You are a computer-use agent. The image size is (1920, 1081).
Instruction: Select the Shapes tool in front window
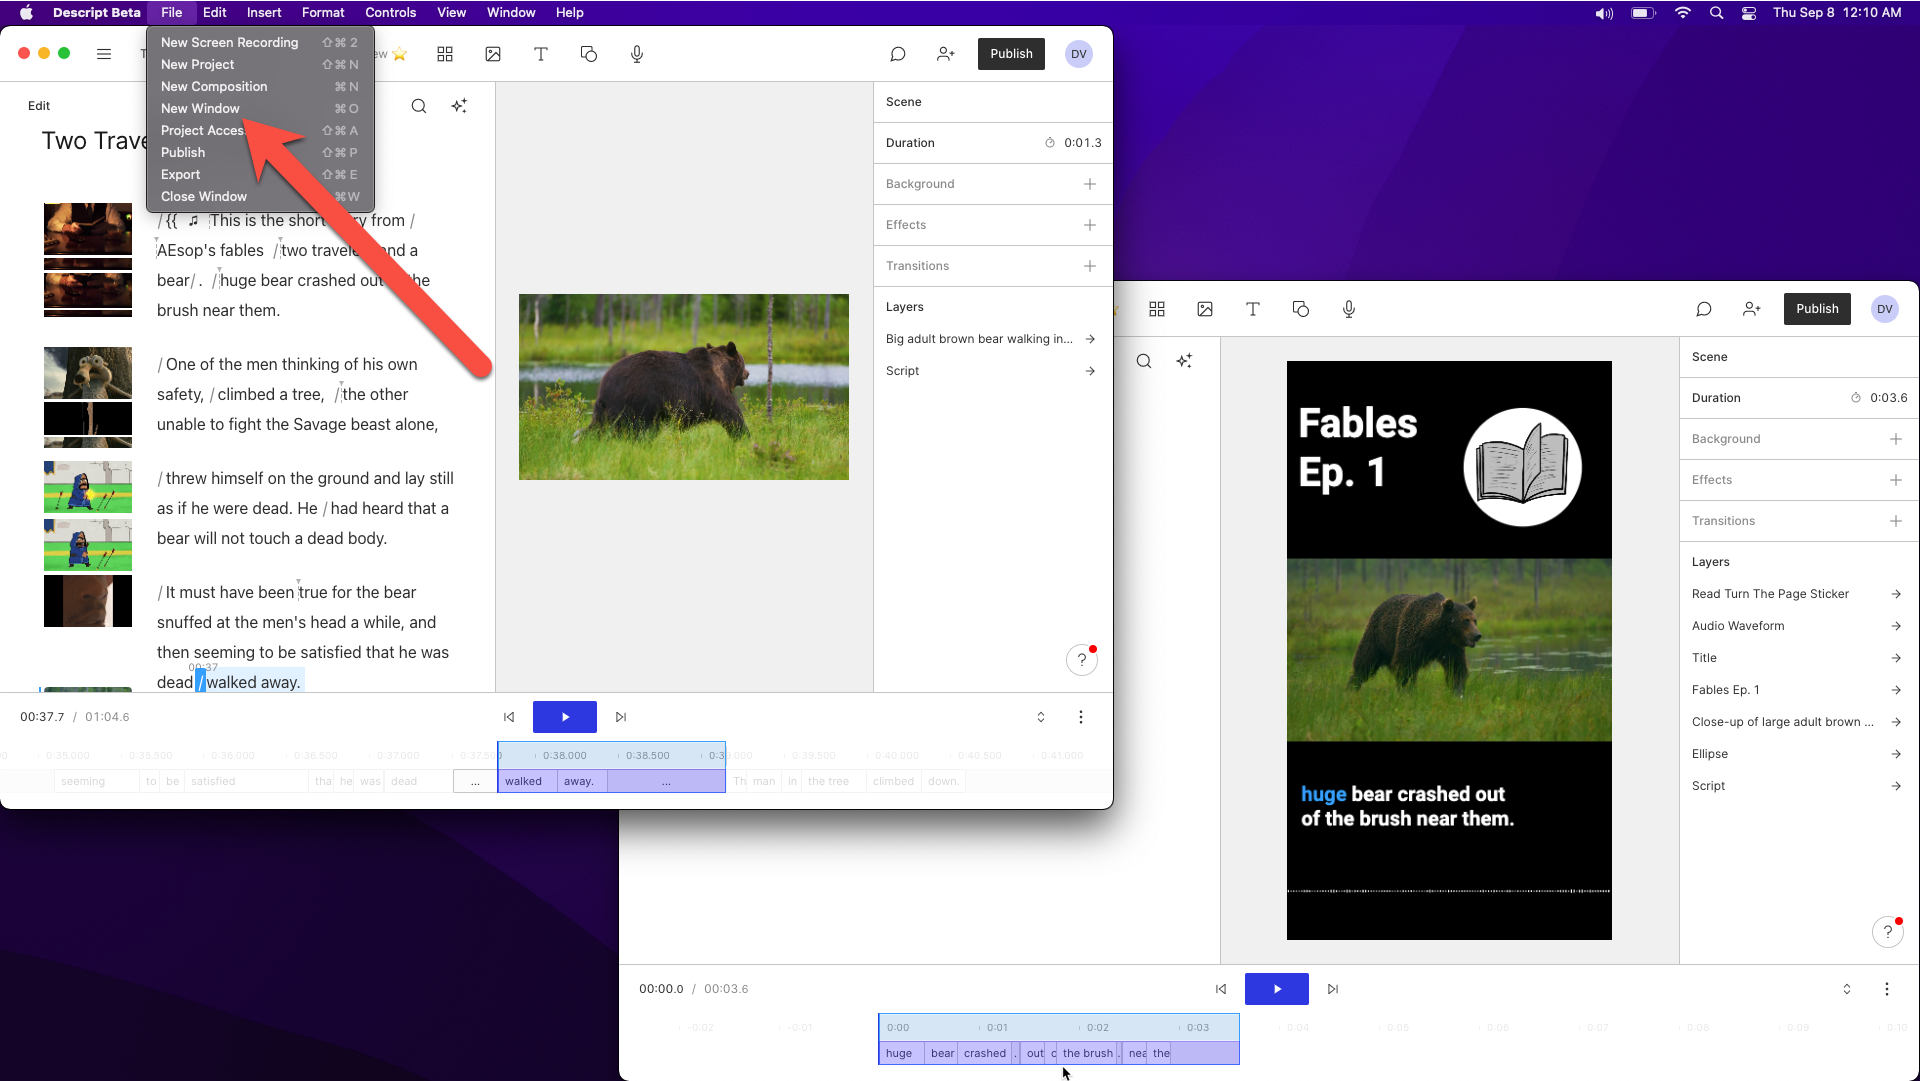589,54
